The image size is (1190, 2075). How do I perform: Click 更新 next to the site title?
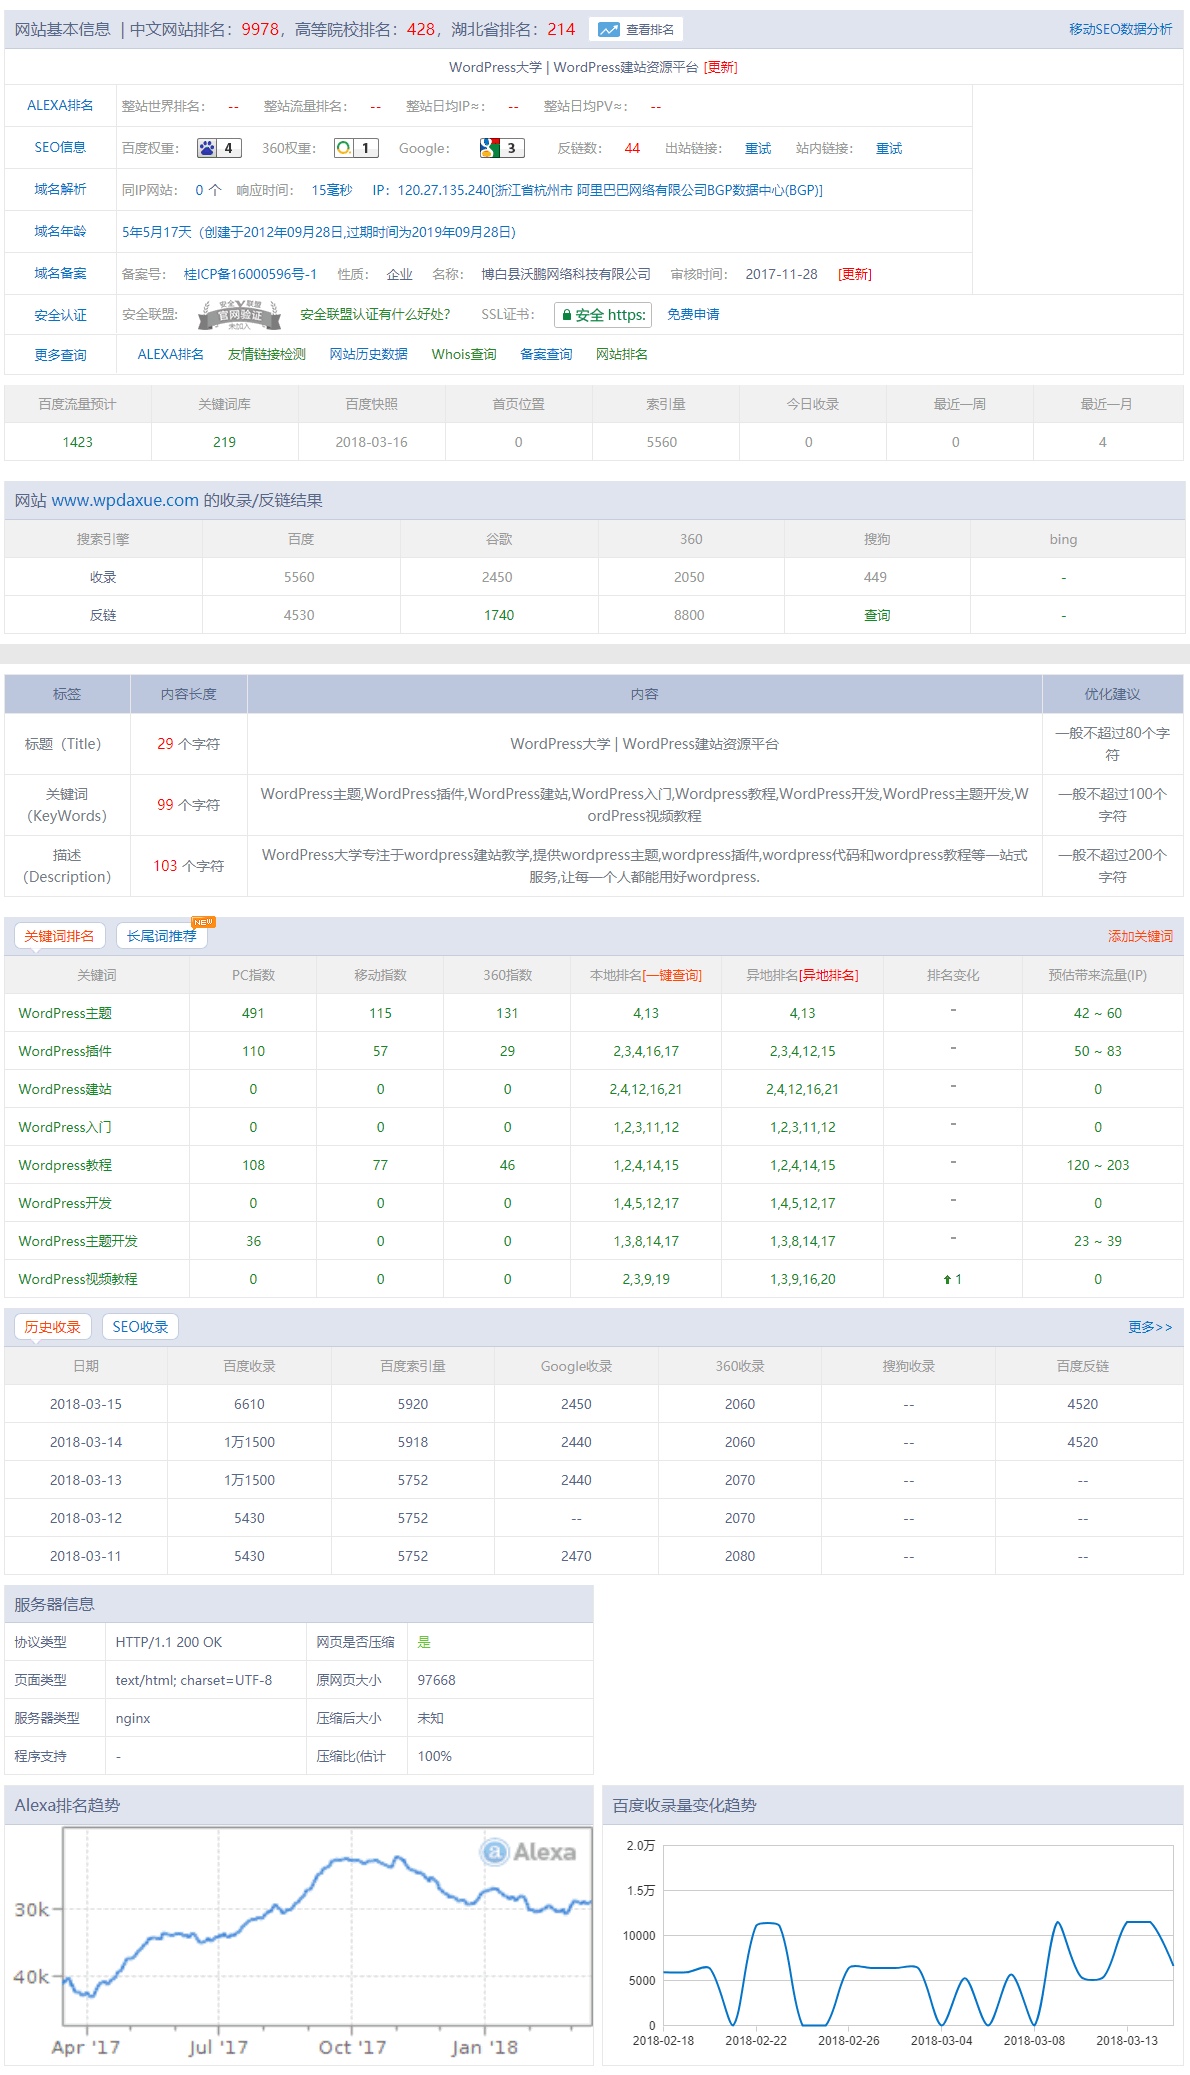pyautogui.click(x=720, y=67)
